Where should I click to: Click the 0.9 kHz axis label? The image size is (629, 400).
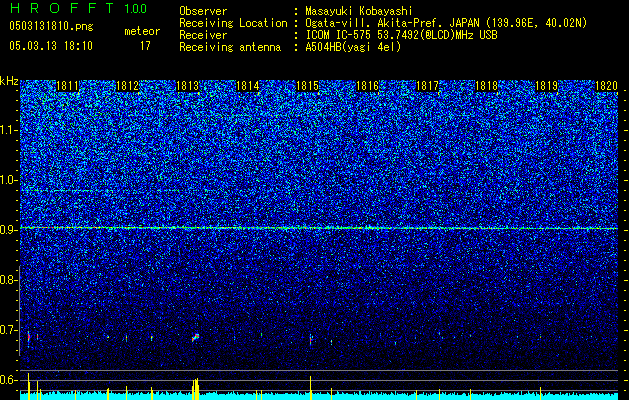coord(7,230)
